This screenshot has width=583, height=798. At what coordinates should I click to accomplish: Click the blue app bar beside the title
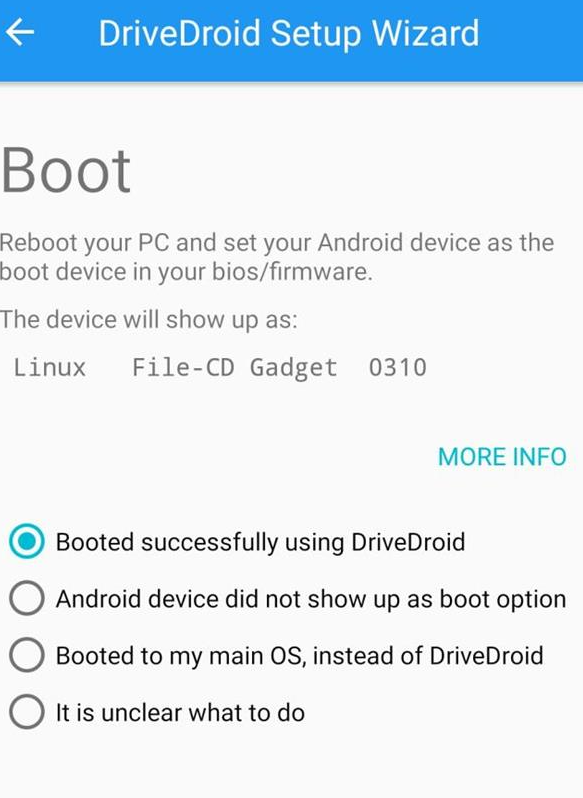pos(529,41)
